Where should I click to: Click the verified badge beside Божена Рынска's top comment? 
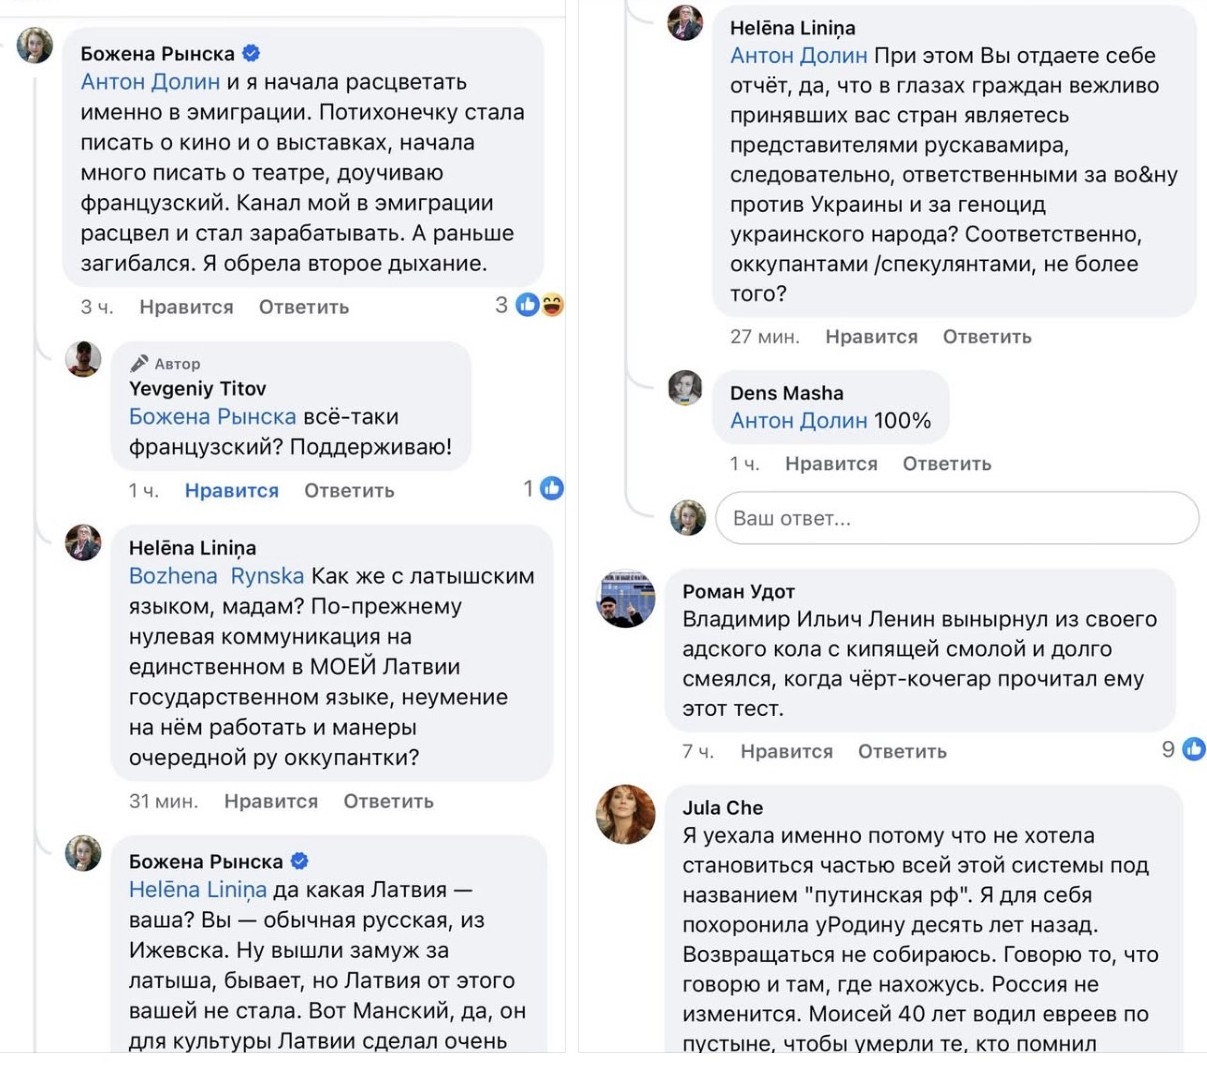pos(252,53)
